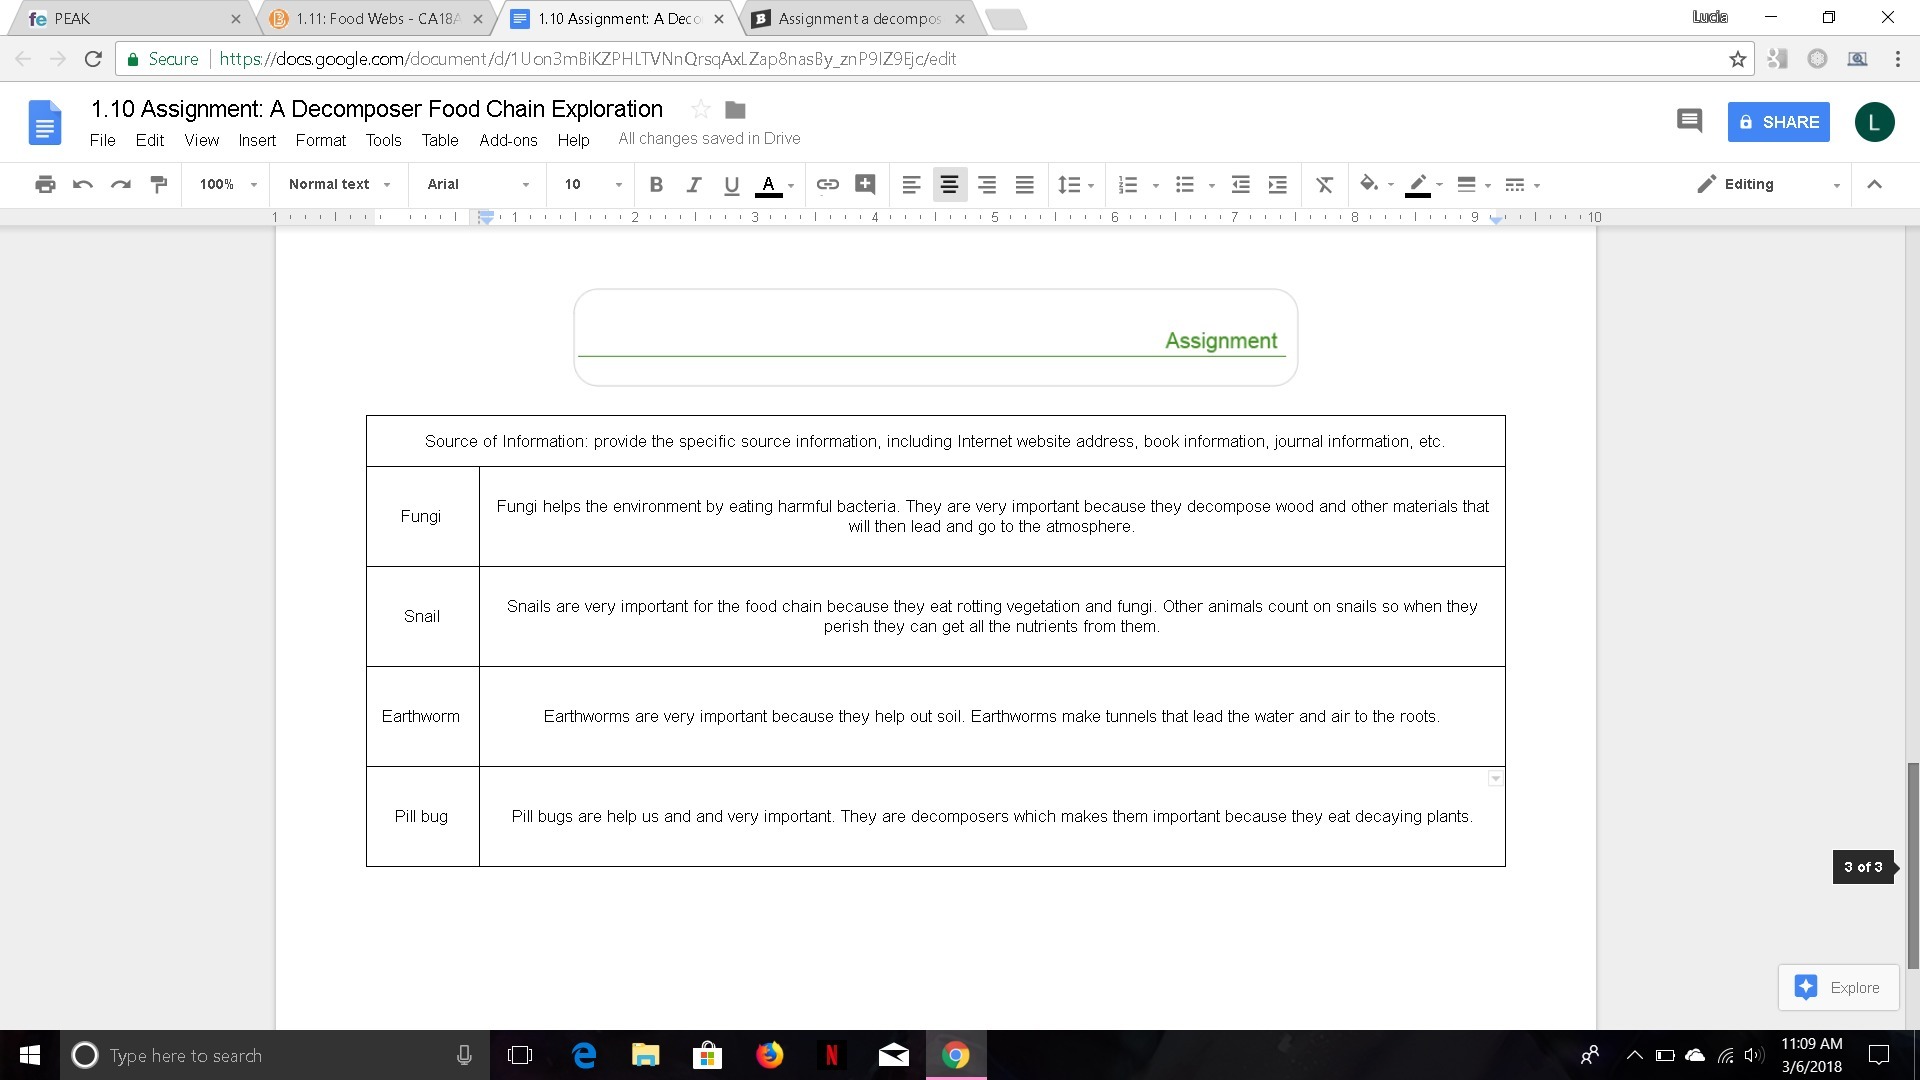Viewport: 1920px width, 1080px height.
Task: Click the Increase indent icon
Action: coord(1277,184)
